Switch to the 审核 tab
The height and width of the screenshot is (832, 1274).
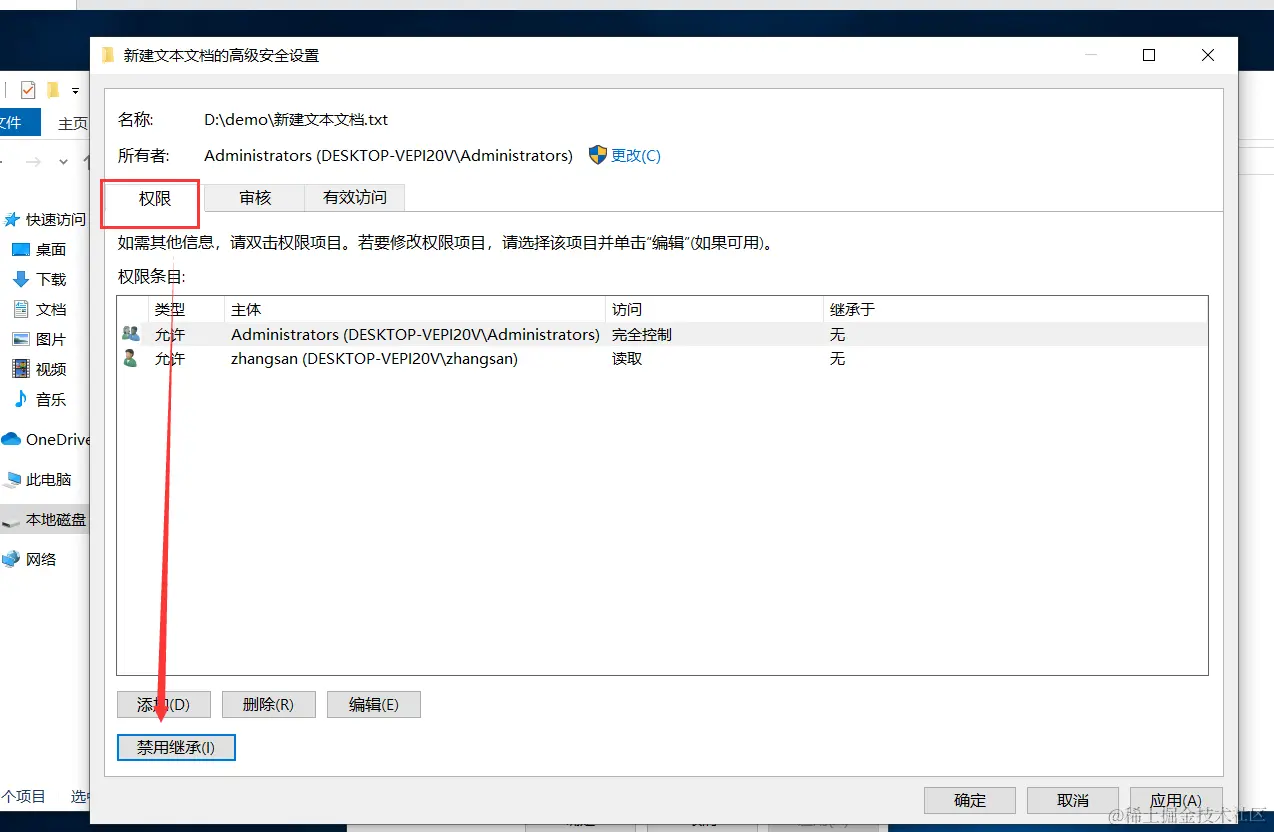[254, 197]
